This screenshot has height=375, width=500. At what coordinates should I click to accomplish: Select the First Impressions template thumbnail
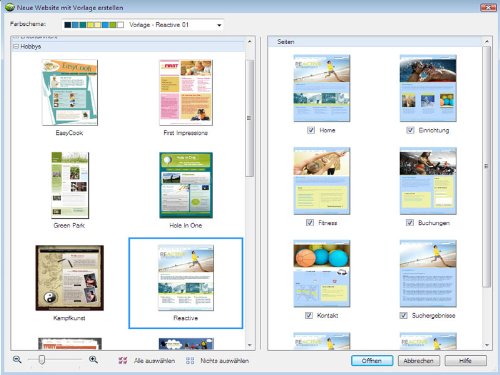186,92
